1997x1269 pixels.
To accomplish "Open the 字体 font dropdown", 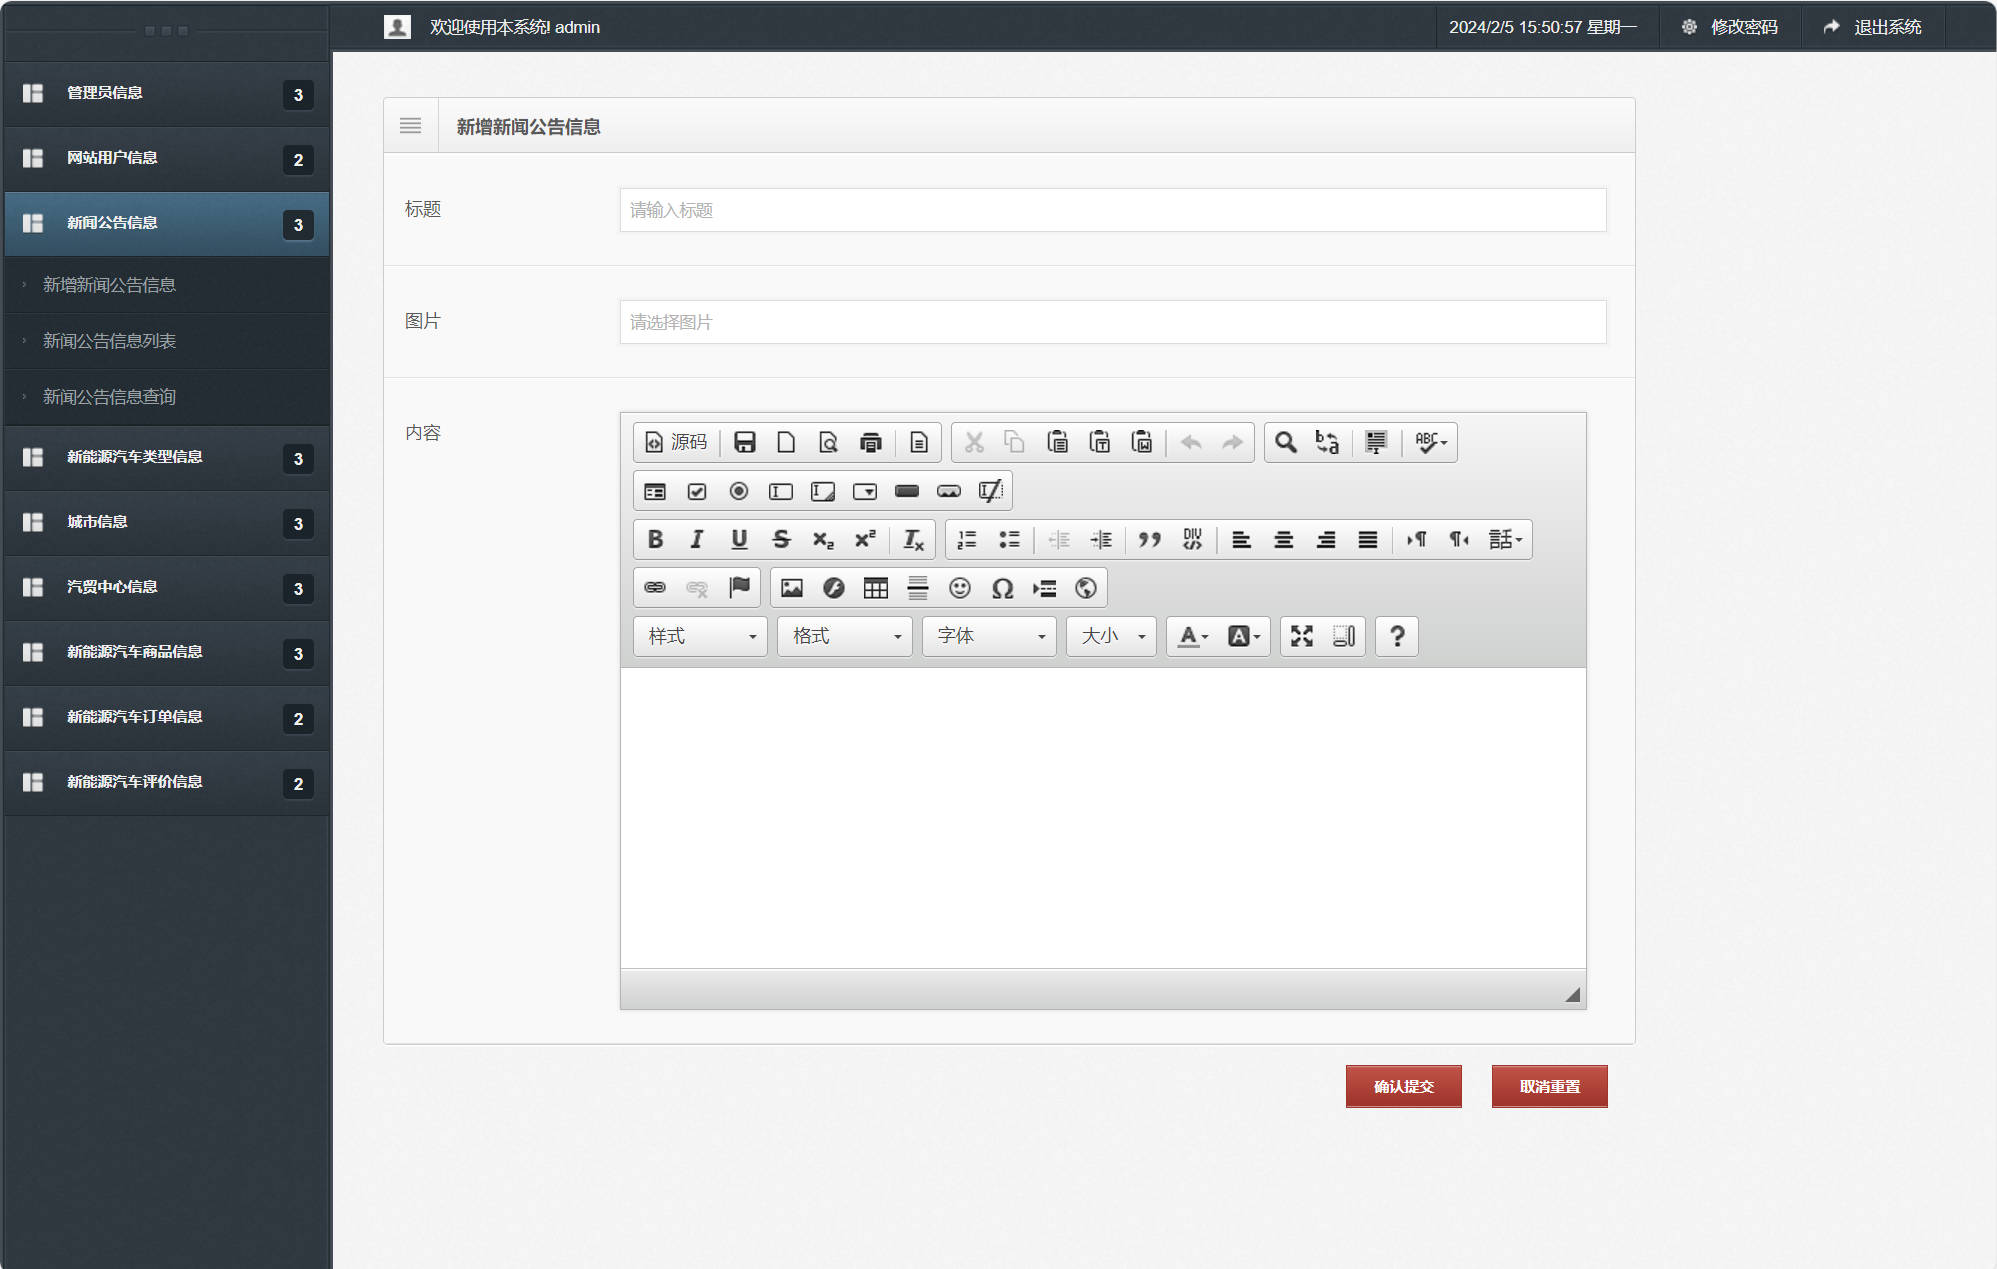I will (x=989, y=636).
